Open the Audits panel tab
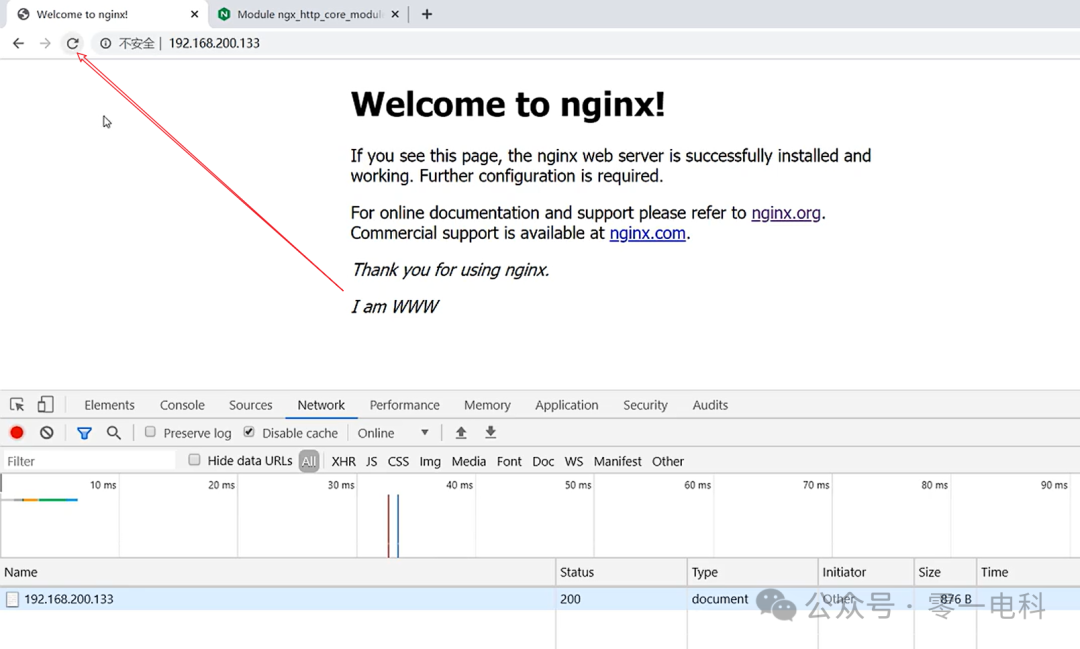 710,405
